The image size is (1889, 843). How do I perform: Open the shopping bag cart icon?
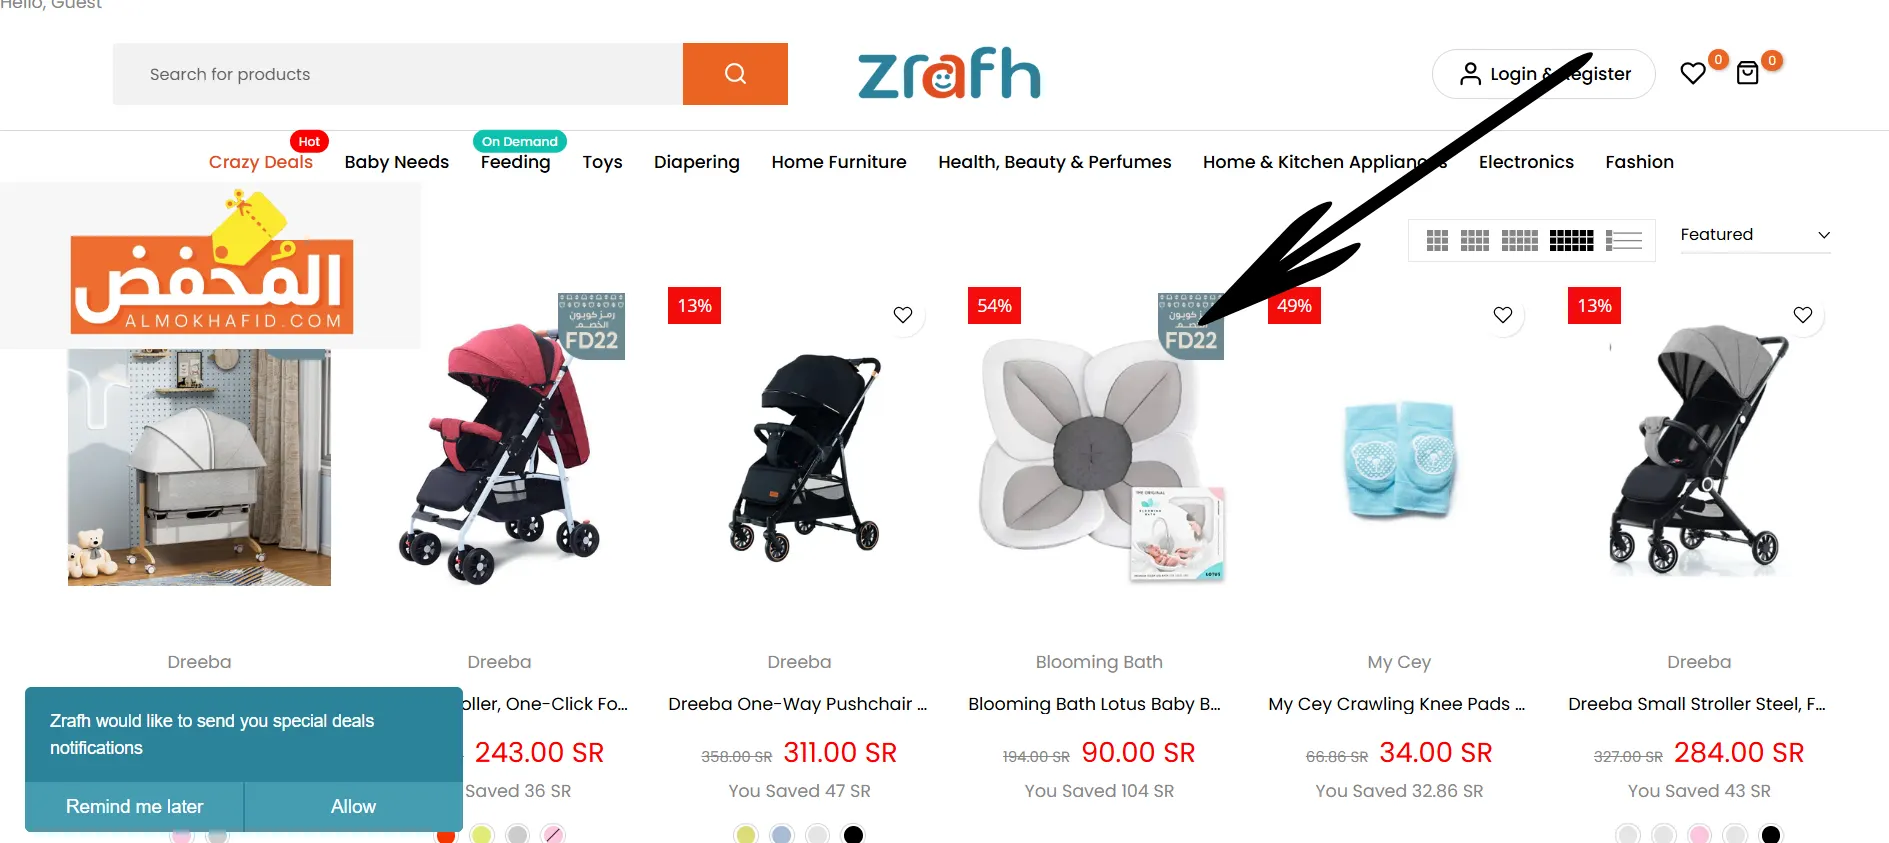(x=1747, y=73)
